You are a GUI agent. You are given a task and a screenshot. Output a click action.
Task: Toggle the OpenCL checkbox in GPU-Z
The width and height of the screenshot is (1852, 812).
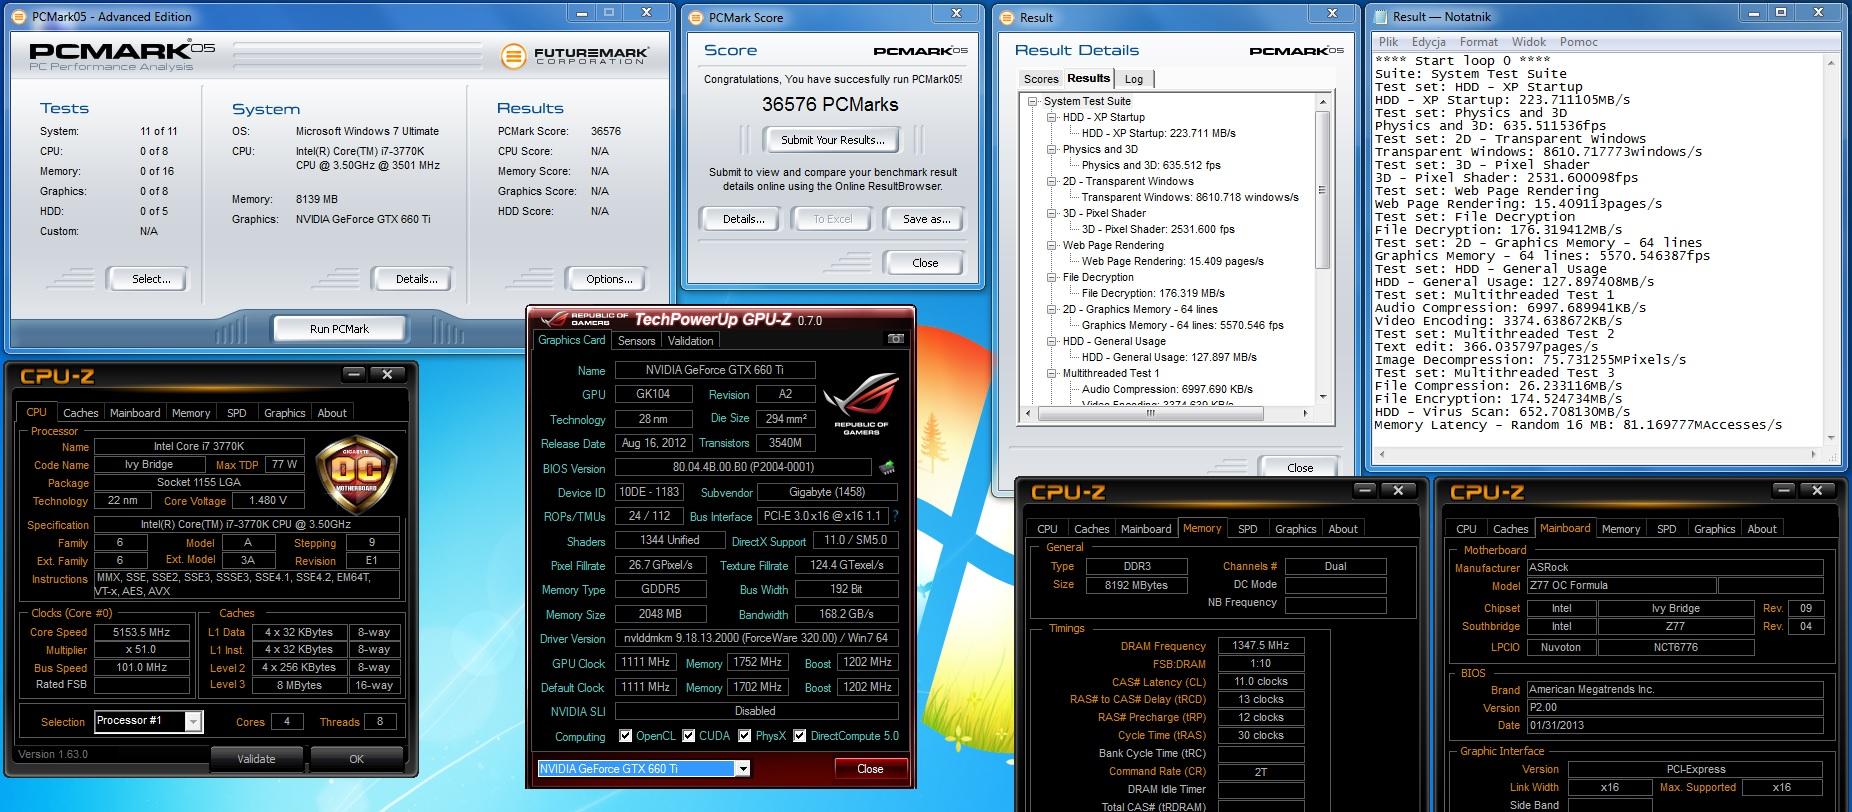click(626, 736)
